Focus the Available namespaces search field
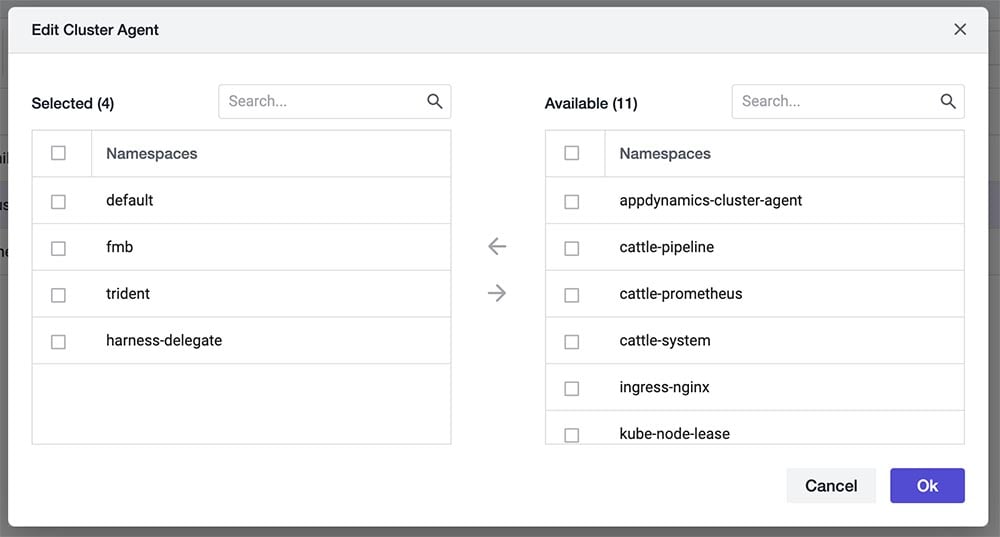This screenshot has width=1000, height=537. coord(833,101)
